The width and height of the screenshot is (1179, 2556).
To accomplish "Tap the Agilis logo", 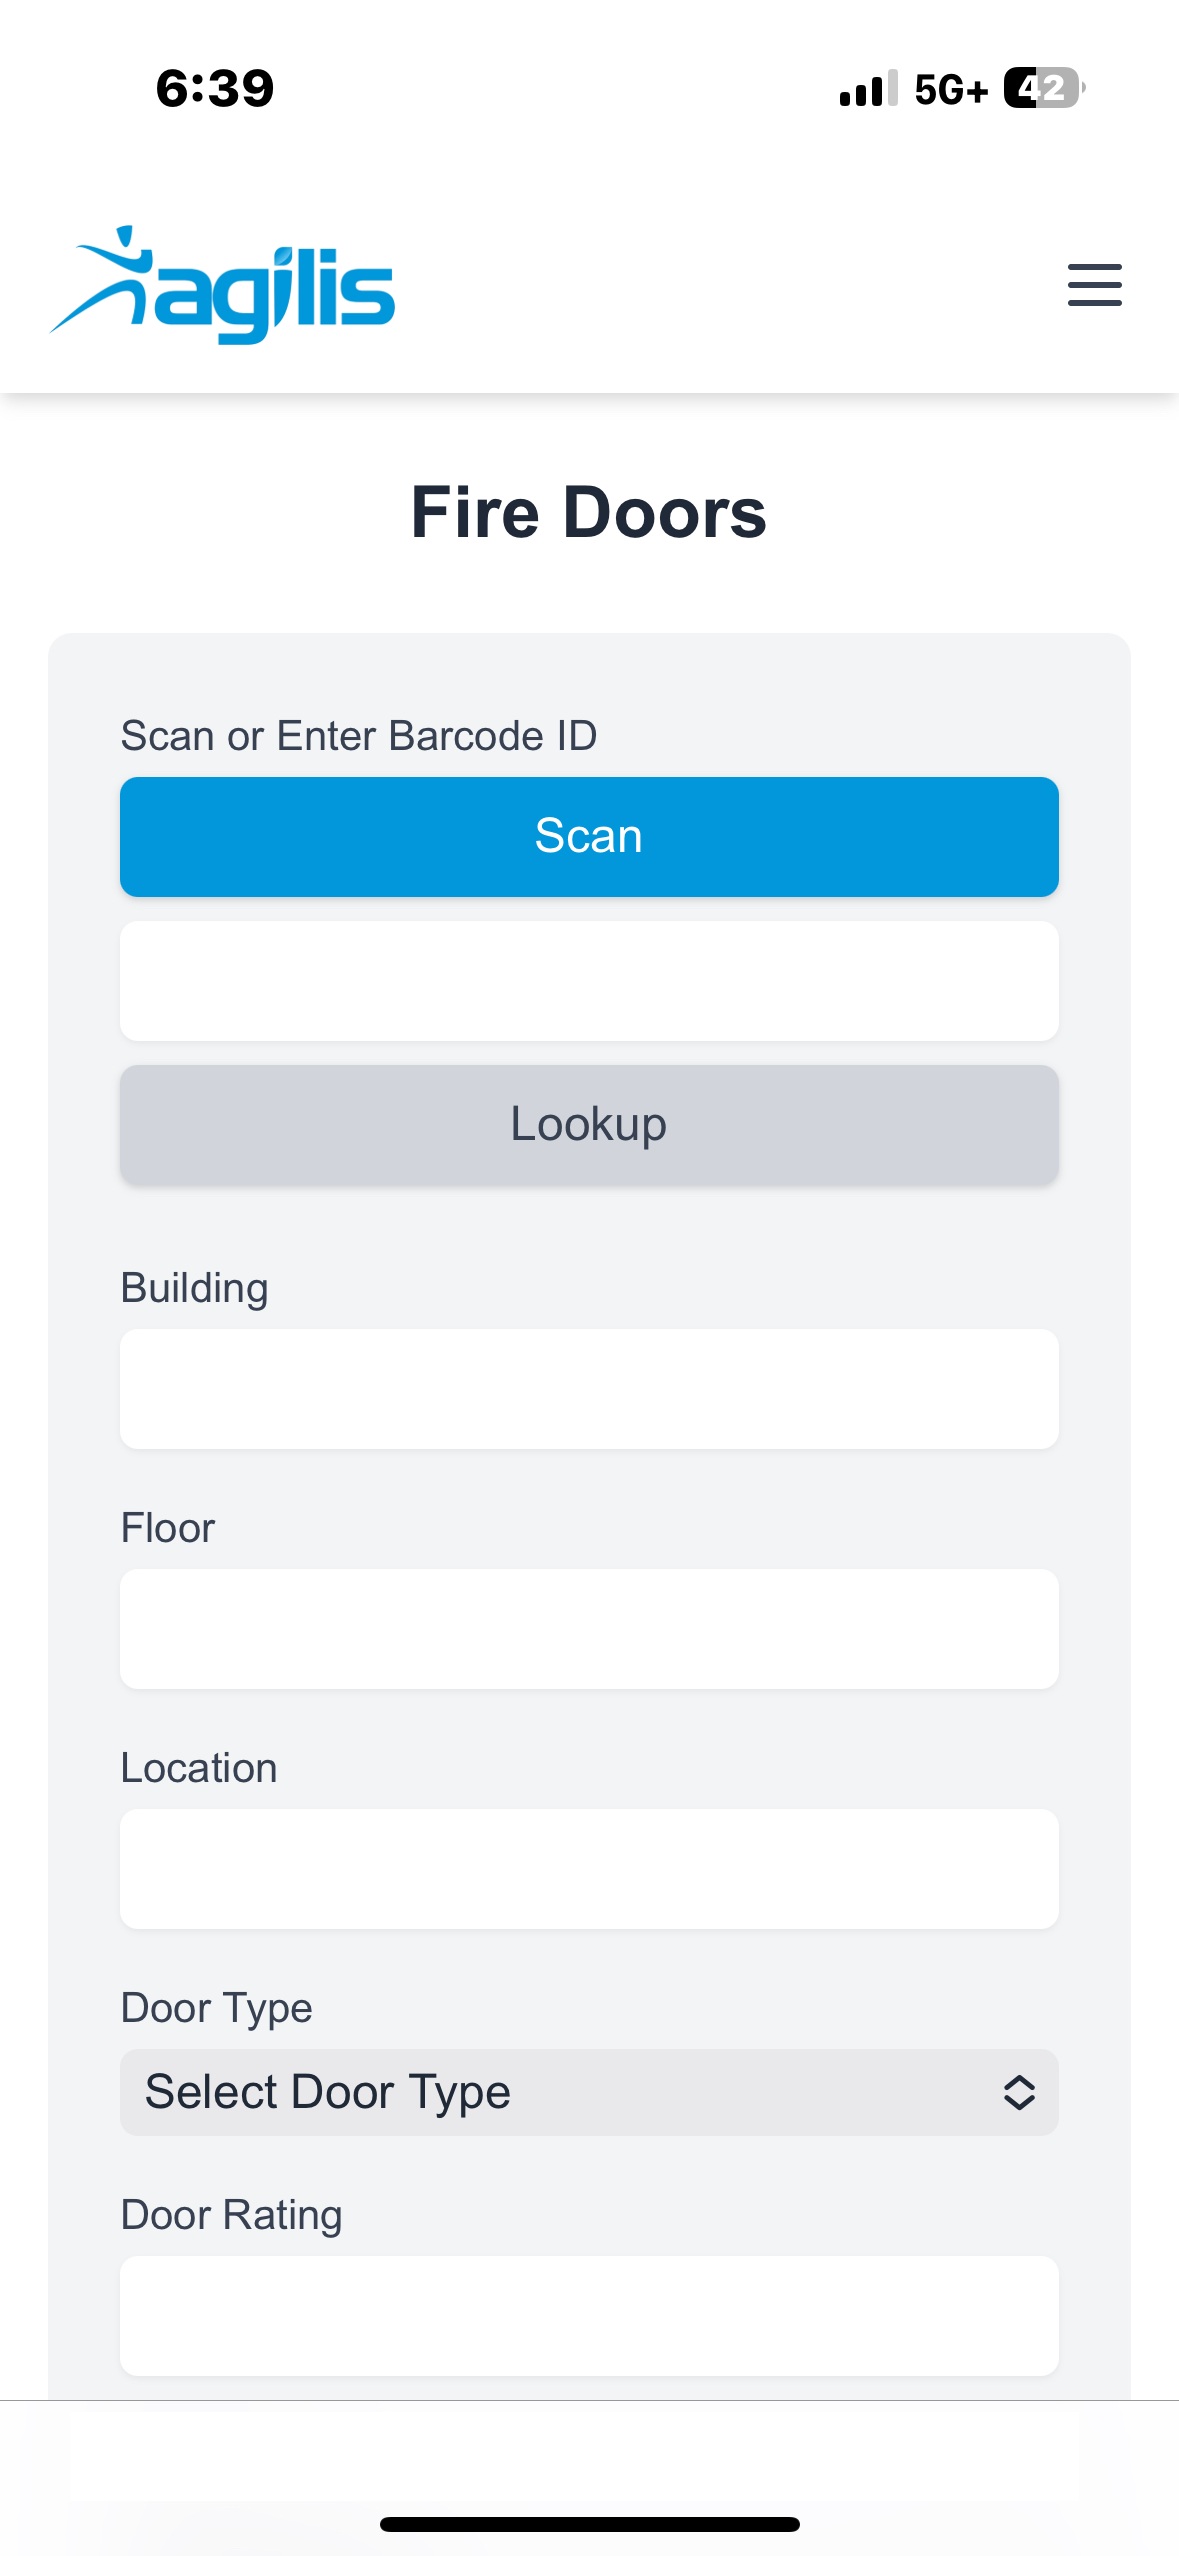I will click(x=222, y=285).
